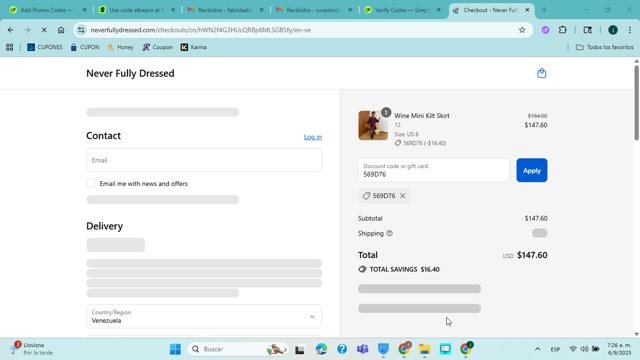Screen dimensions: 640x360
Task: Open Coupon bookmark
Action: (x=158, y=47)
